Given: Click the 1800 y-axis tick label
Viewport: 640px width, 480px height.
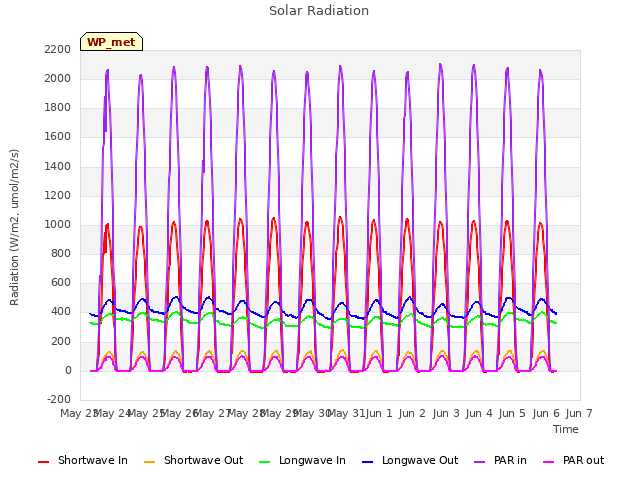Looking at the screenshot, I should (58, 108).
